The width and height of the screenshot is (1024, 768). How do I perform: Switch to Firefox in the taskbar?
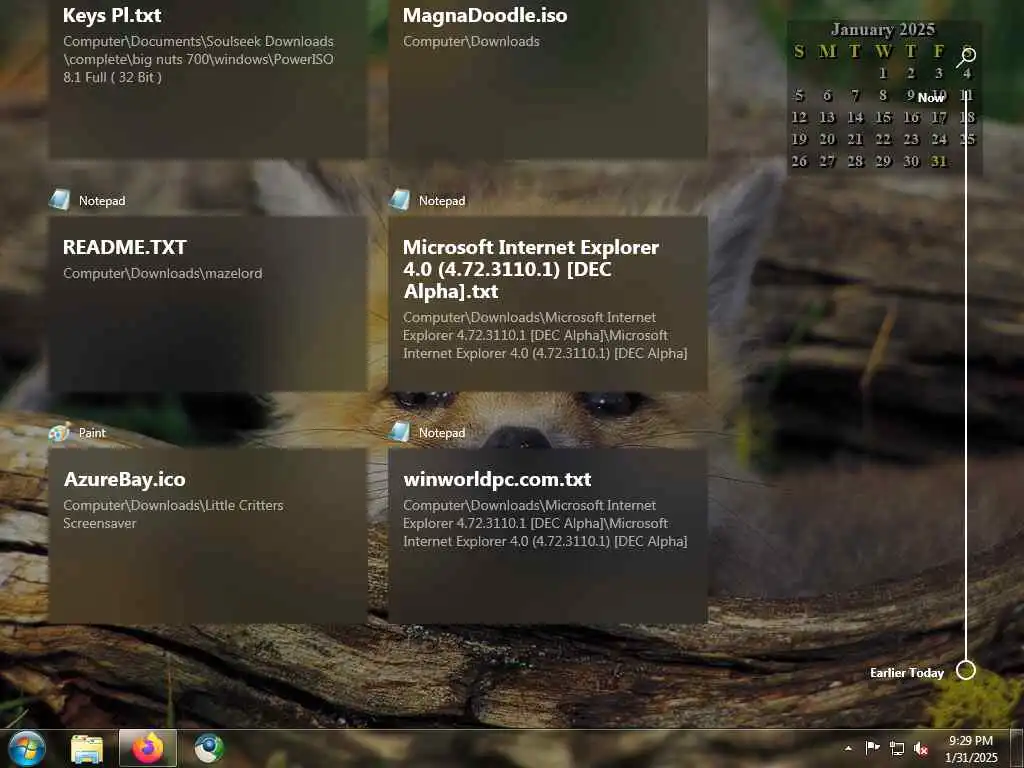coord(148,748)
